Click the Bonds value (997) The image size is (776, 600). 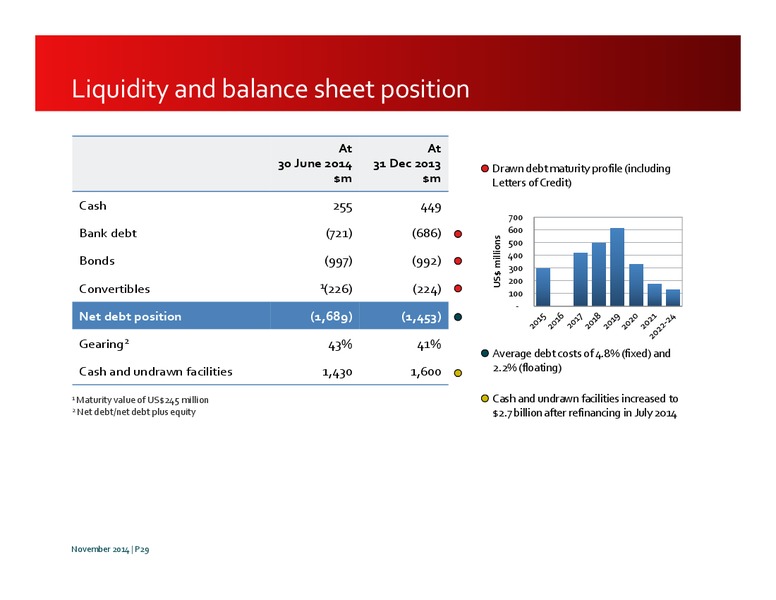[x=339, y=261]
